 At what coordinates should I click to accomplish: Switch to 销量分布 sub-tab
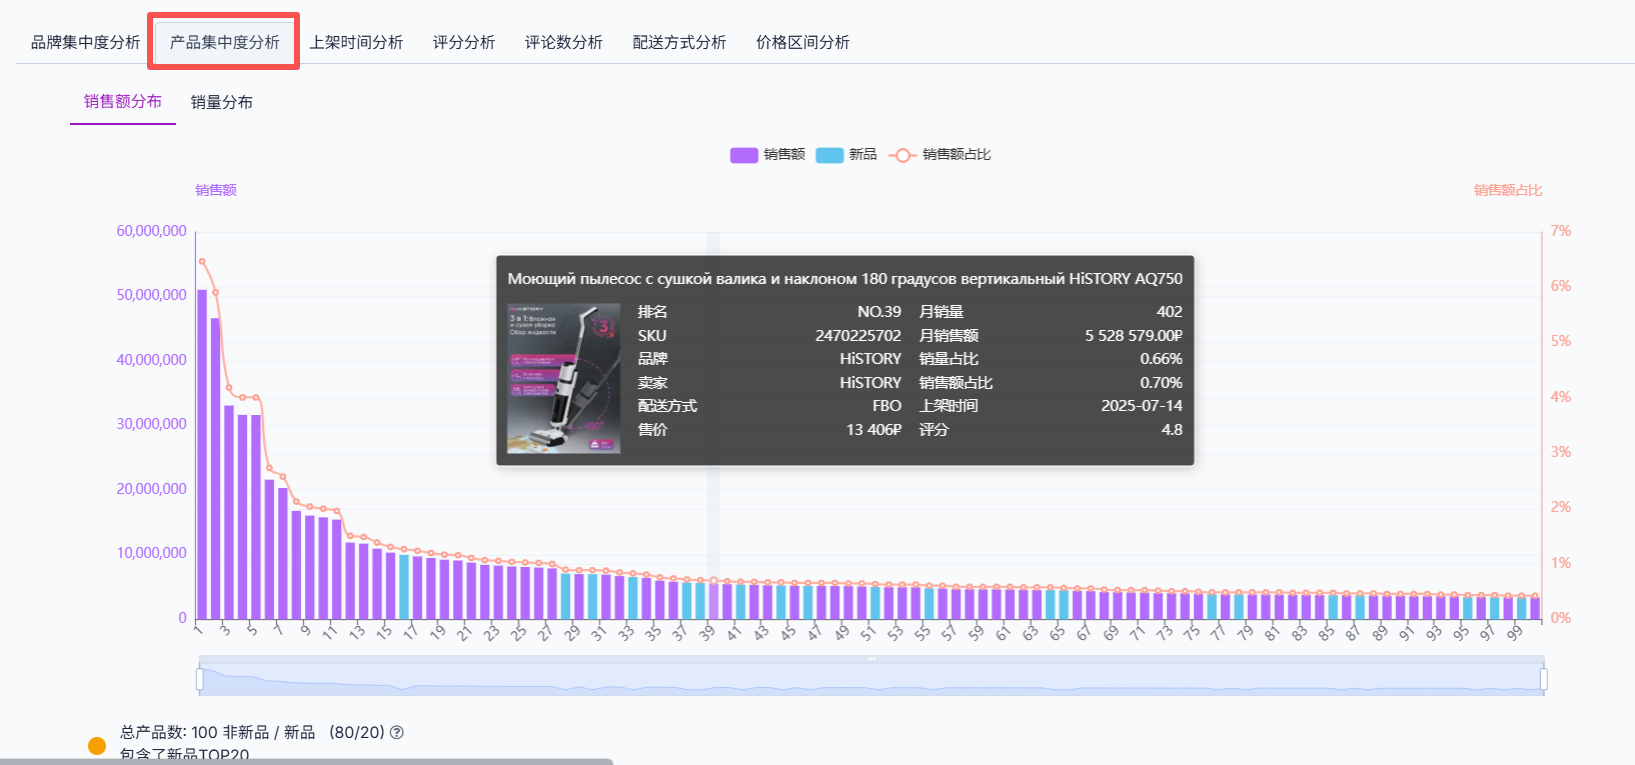coord(222,102)
